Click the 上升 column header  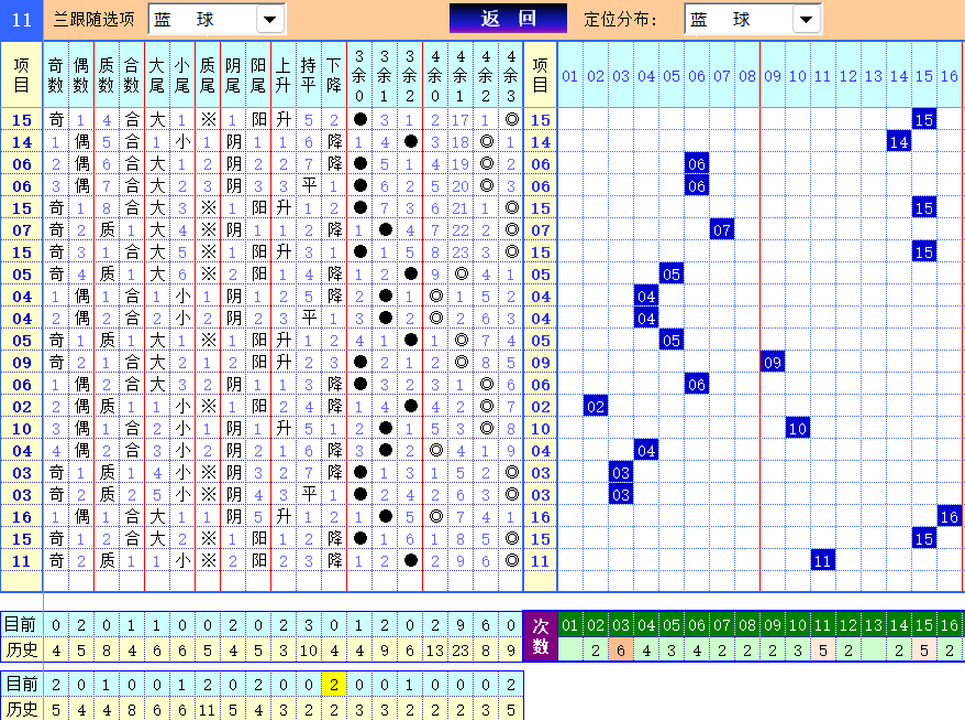[x=283, y=74]
